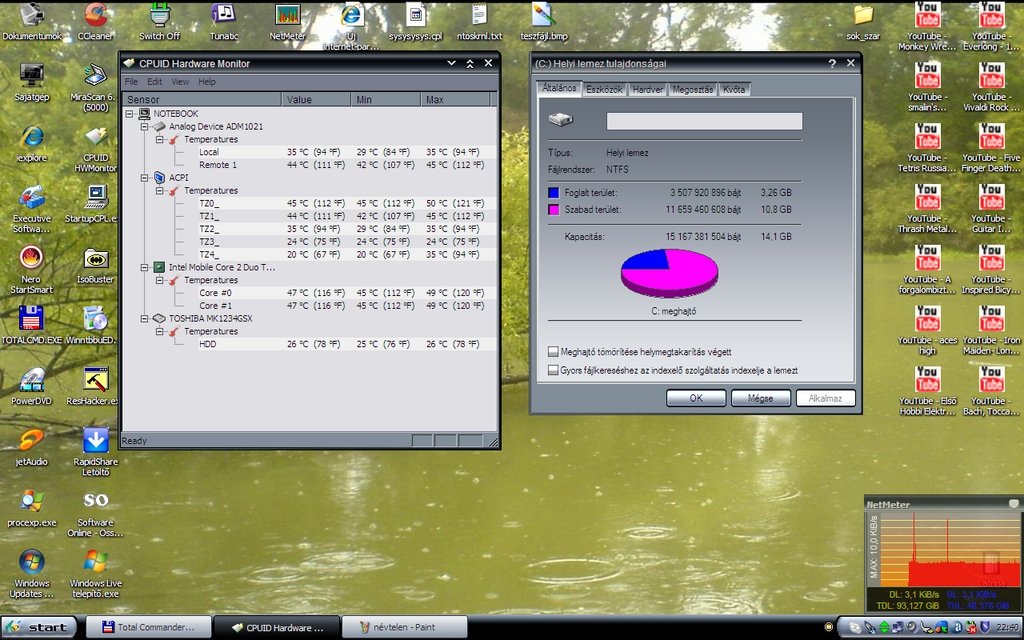The height and width of the screenshot is (640, 1024).
Task: Launch IsoBuster from the desktop
Action: coord(95,264)
